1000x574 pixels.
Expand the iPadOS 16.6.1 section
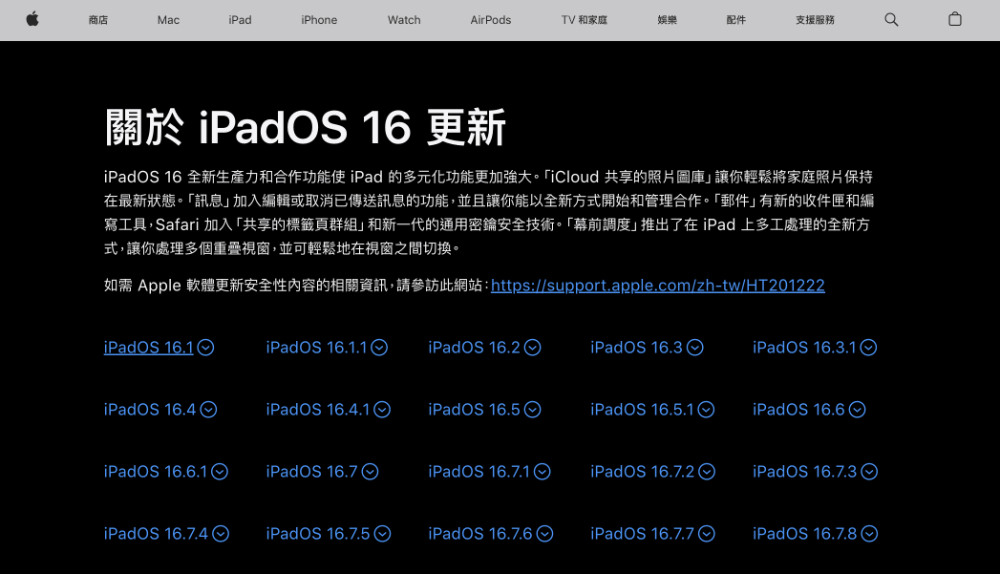[166, 471]
